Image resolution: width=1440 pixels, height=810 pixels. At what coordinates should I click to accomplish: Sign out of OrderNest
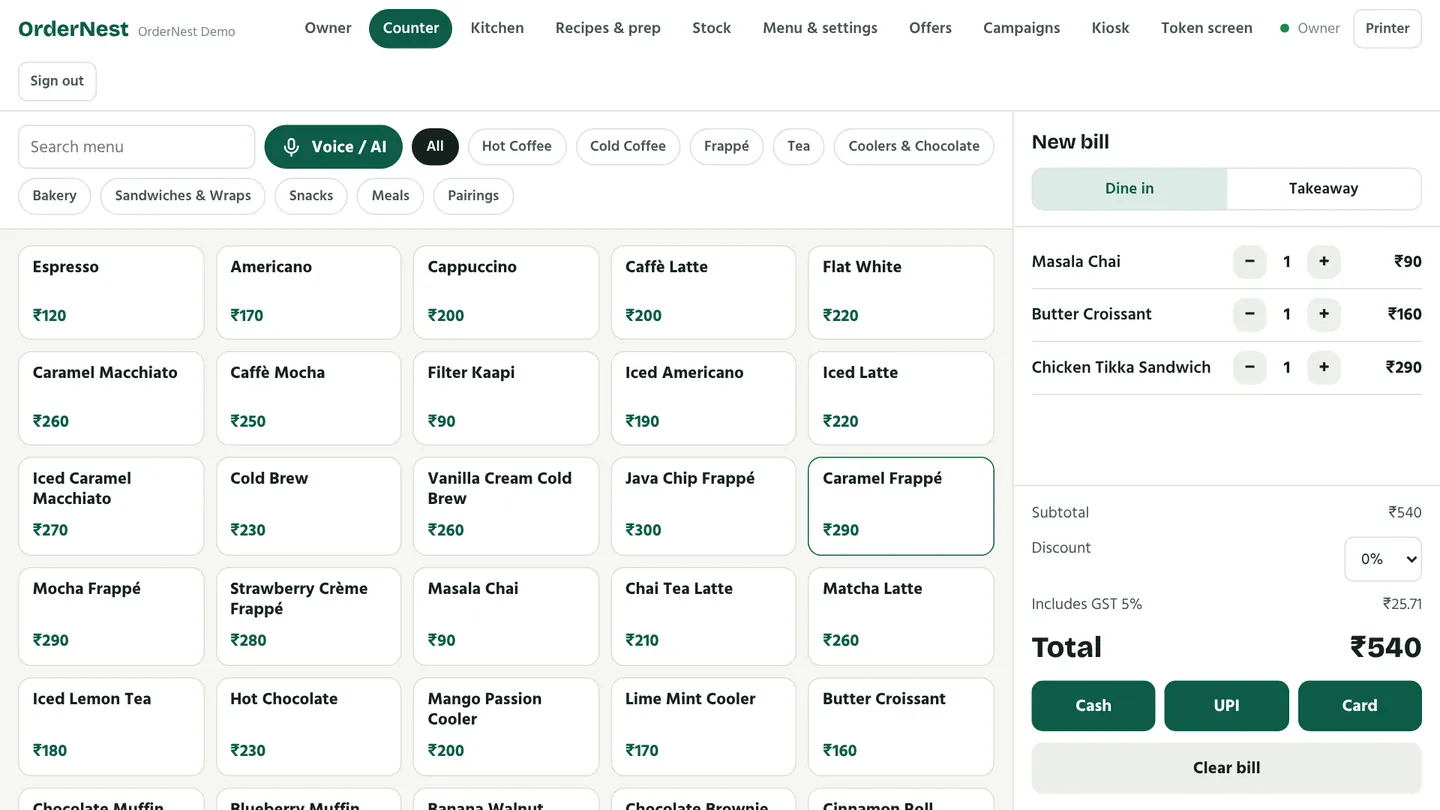[57, 81]
